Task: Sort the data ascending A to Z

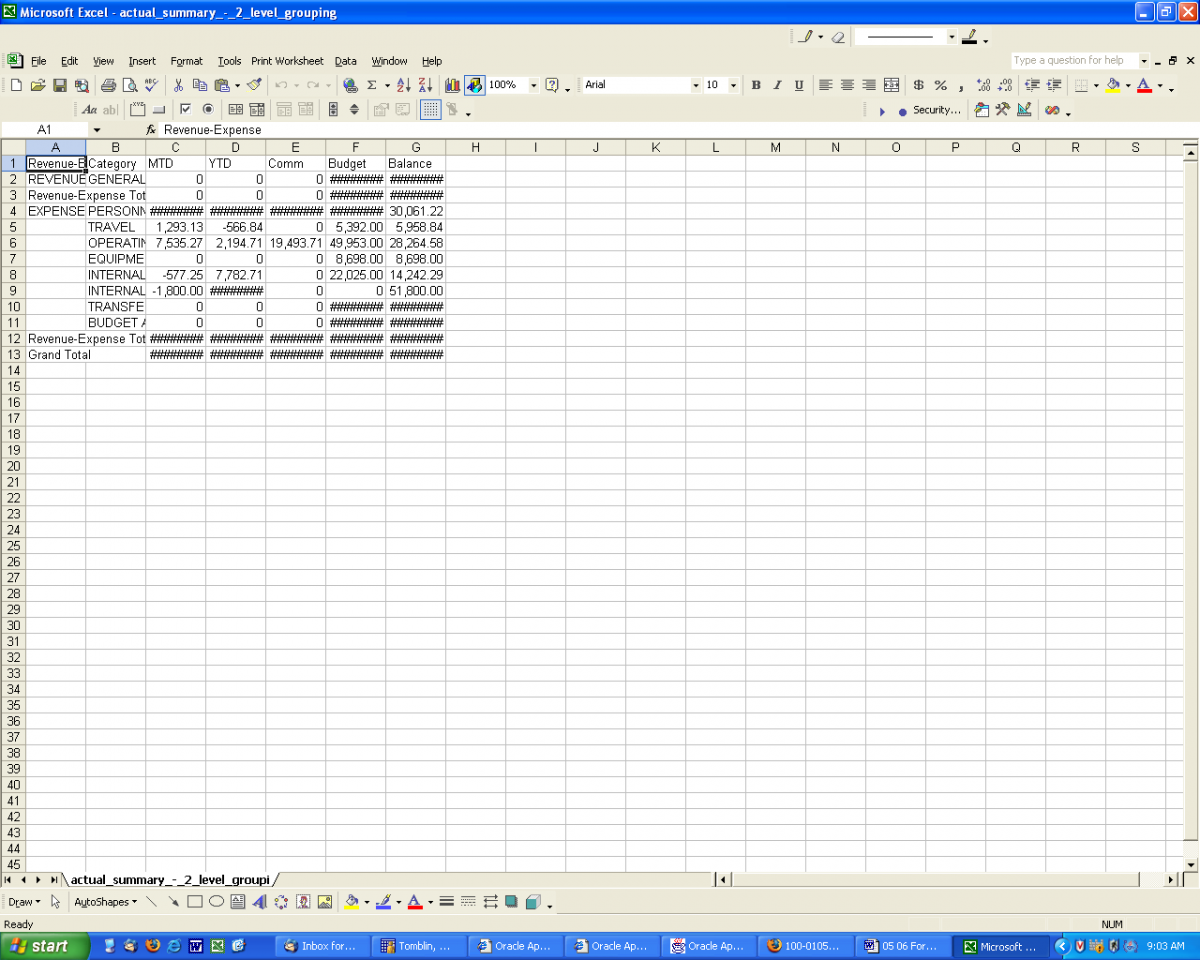Action: point(404,85)
